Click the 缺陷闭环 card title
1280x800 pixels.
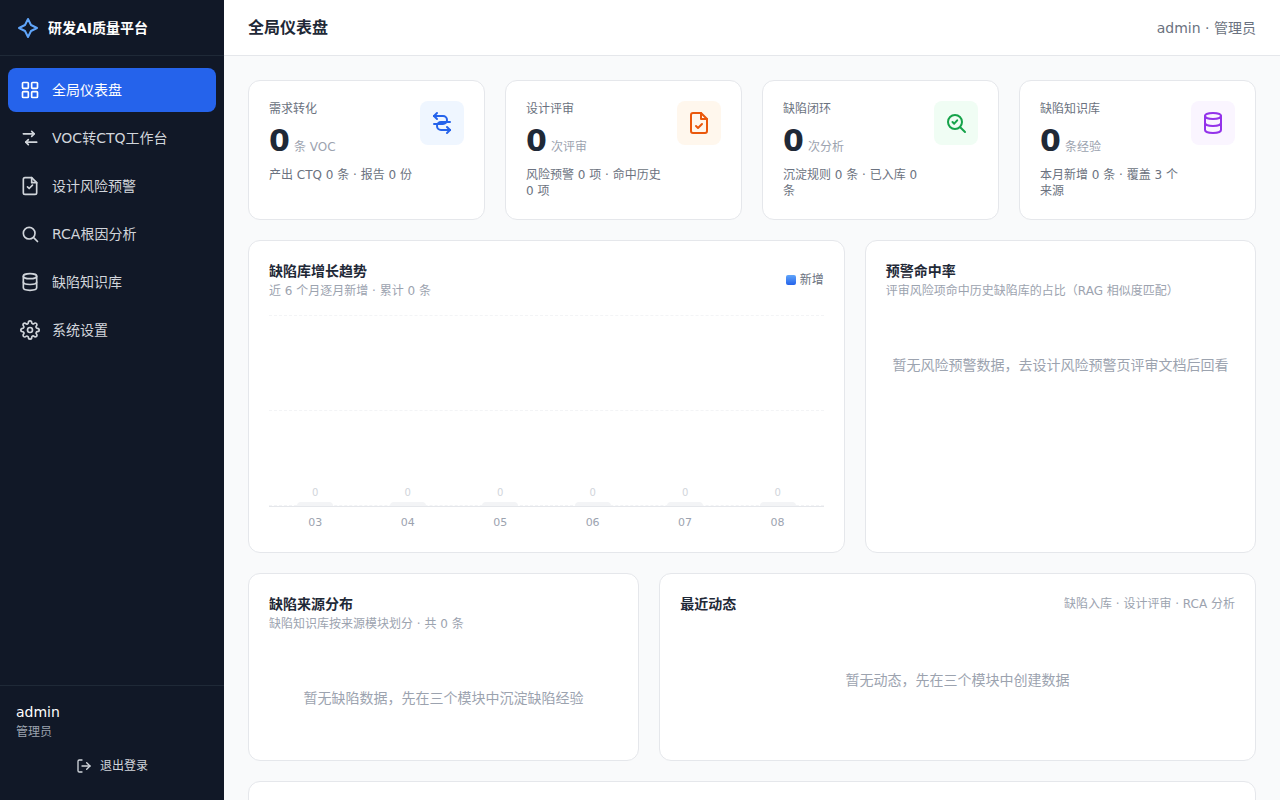point(807,108)
